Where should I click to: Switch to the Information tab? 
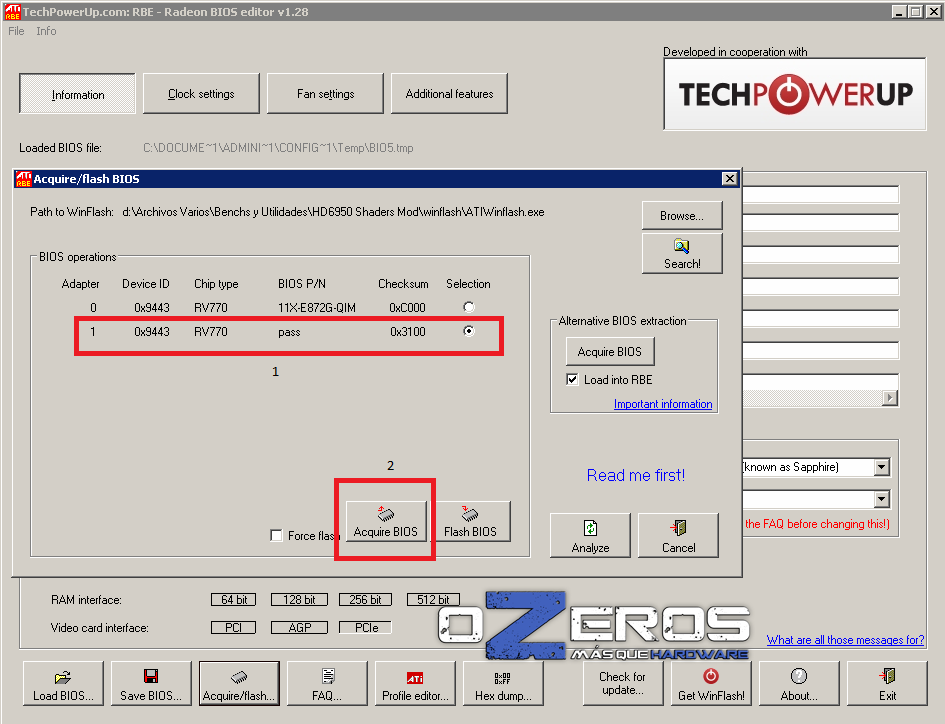pos(78,94)
